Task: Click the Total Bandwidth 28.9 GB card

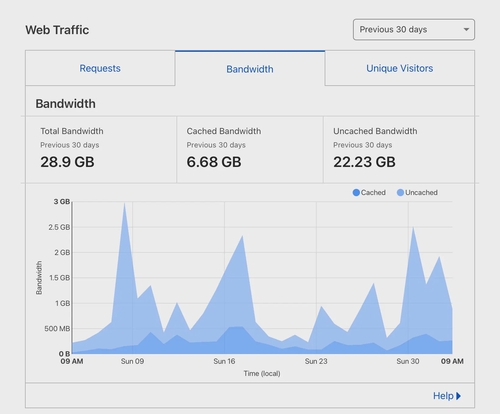Action: pyautogui.click(x=101, y=150)
